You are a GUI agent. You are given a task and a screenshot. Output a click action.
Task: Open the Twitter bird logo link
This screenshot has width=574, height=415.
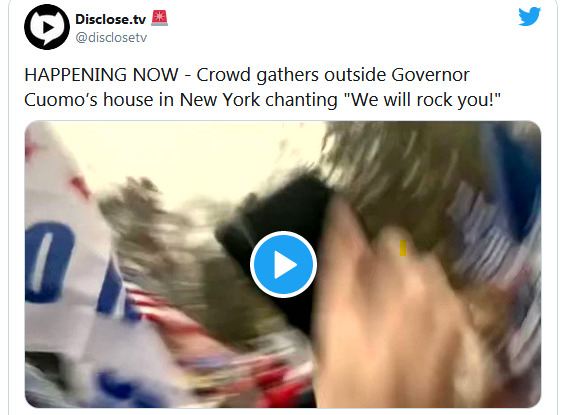[x=529, y=16]
